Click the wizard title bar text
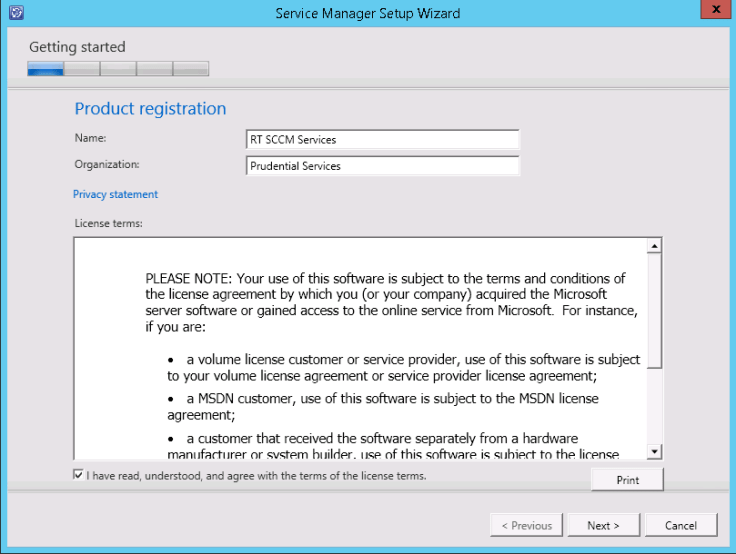Screen dimensions: 736x554 (x=367, y=13)
